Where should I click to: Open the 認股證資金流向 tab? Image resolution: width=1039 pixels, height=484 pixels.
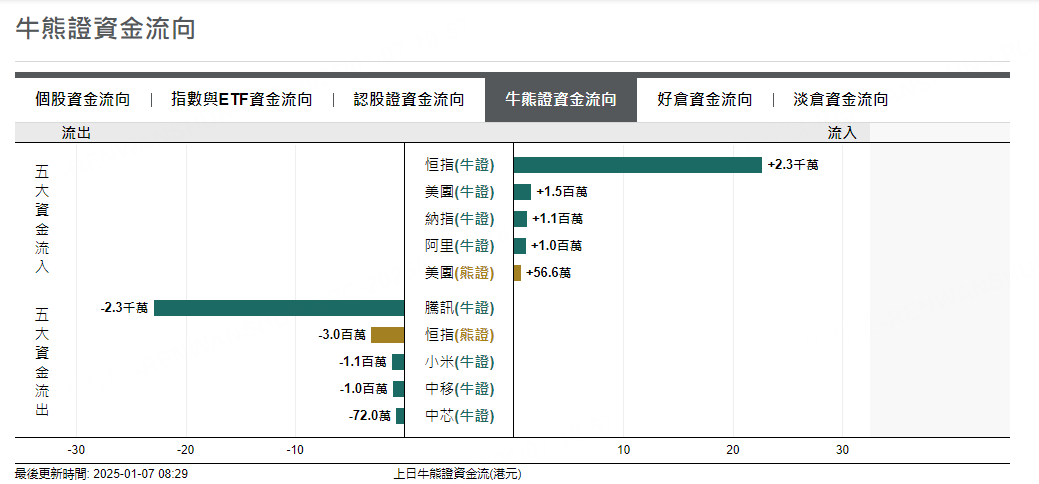click(409, 100)
